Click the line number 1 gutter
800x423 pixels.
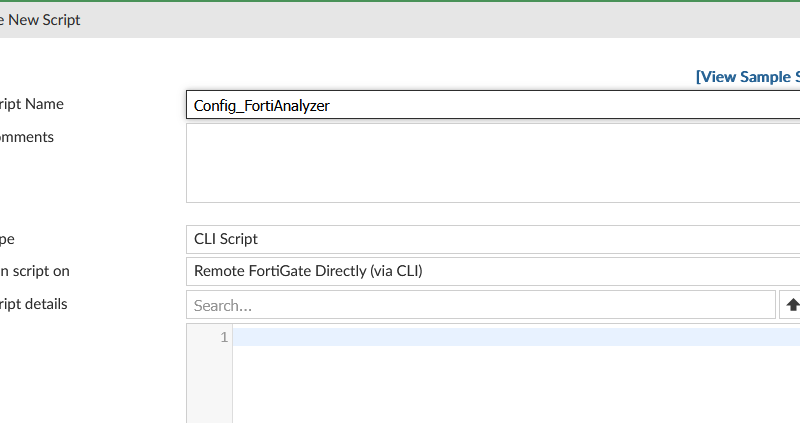coord(224,337)
